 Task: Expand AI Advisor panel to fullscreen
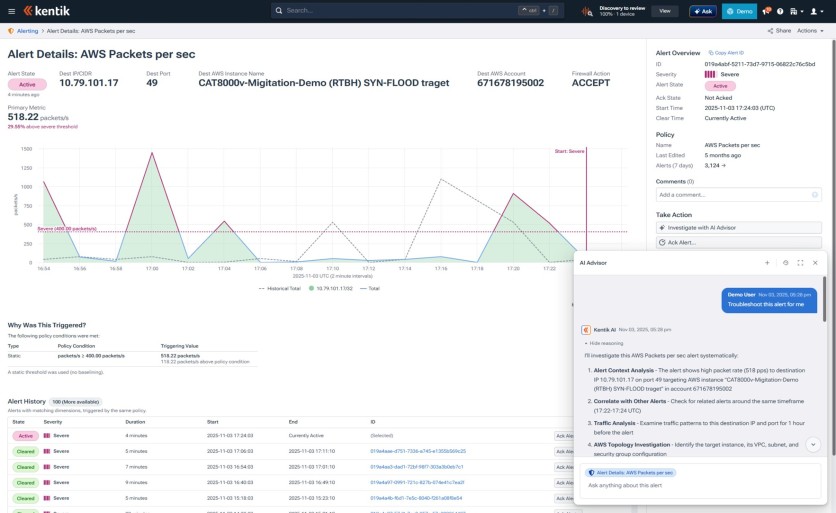(x=800, y=263)
